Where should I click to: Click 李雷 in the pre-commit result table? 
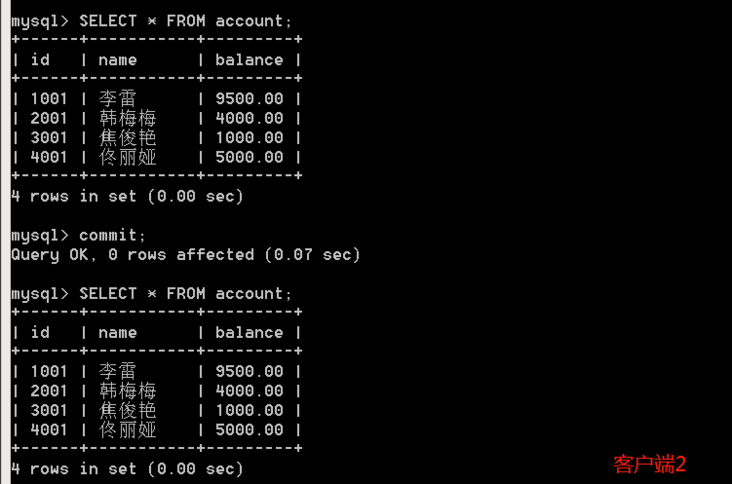(x=117, y=99)
